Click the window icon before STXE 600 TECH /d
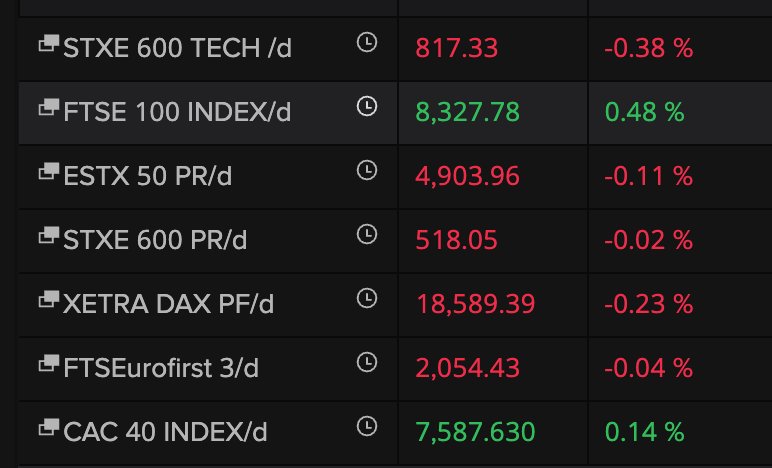The width and height of the screenshot is (772, 468). (49, 43)
